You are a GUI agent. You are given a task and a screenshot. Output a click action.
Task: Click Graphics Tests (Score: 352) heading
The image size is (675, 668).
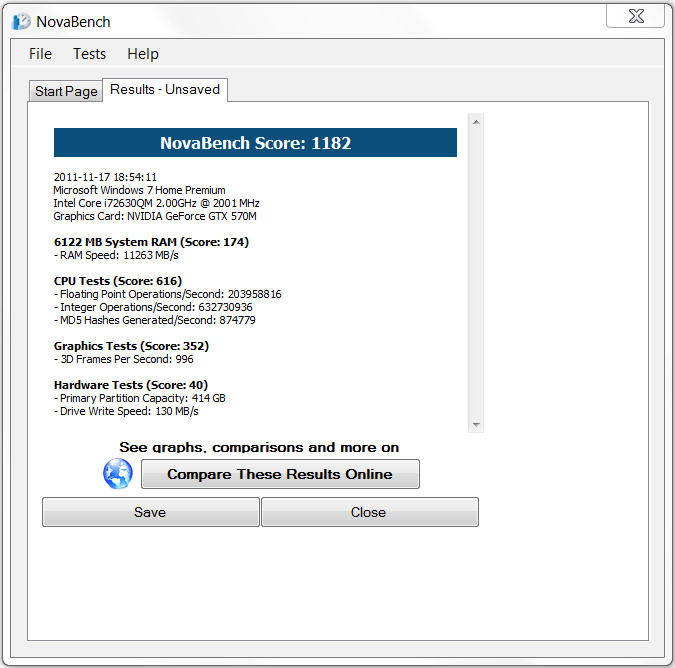(x=131, y=346)
